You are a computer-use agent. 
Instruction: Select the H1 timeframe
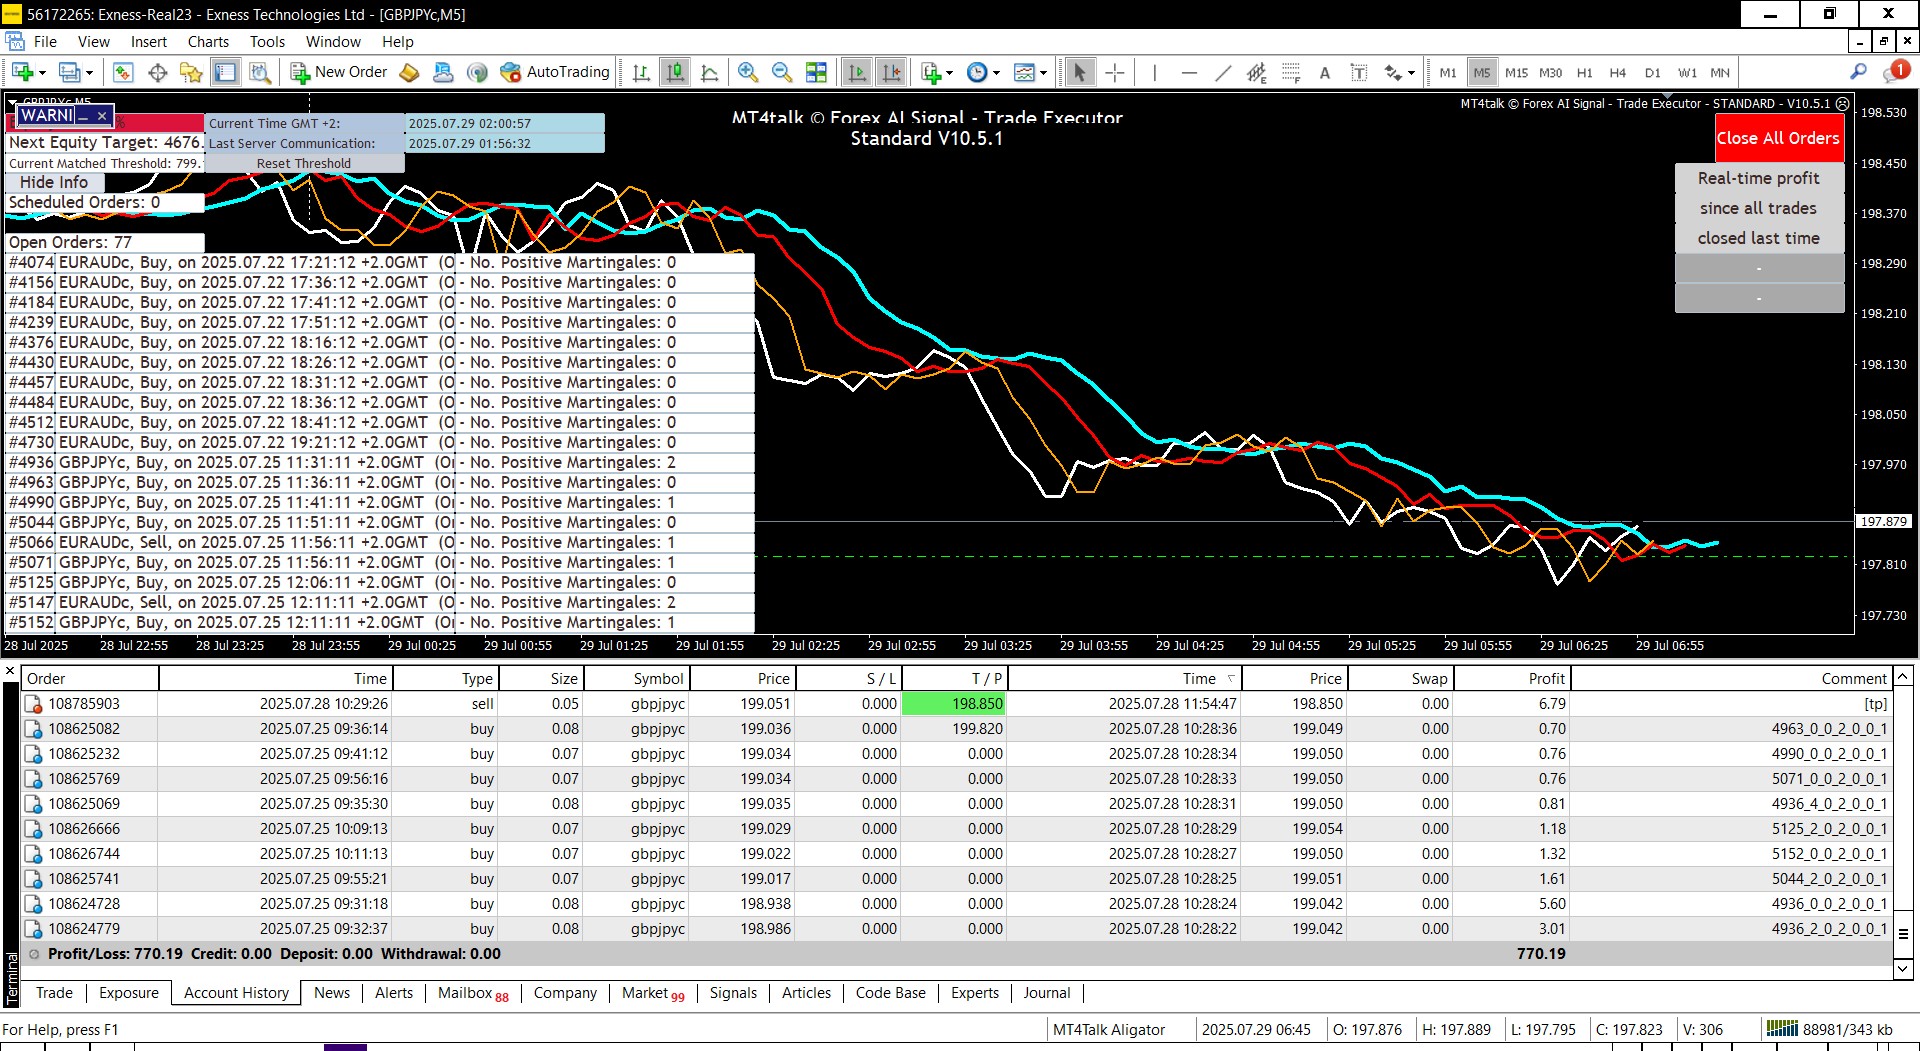[1584, 72]
